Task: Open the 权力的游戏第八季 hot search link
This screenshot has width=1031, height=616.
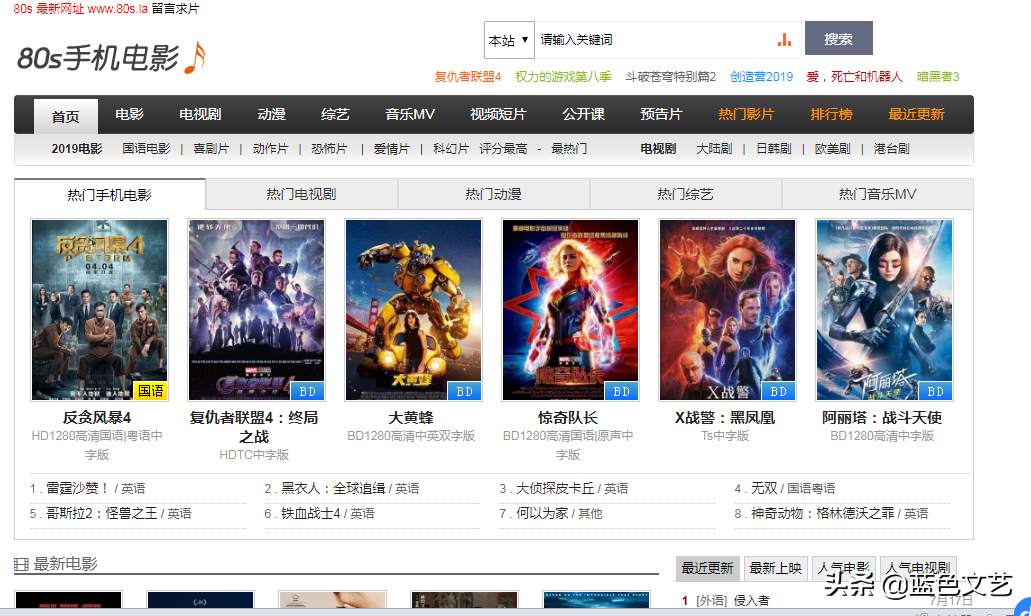Action: pyautogui.click(x=563, y=76)
